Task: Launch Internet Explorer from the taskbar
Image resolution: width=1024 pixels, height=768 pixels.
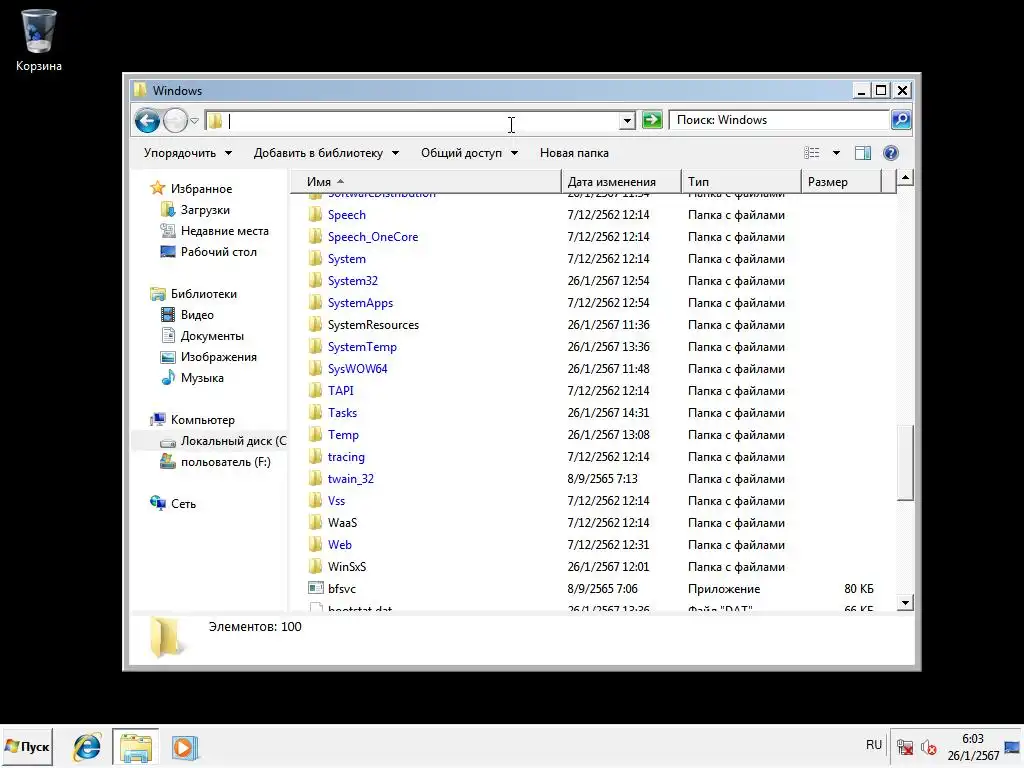Action: point(86,747)
